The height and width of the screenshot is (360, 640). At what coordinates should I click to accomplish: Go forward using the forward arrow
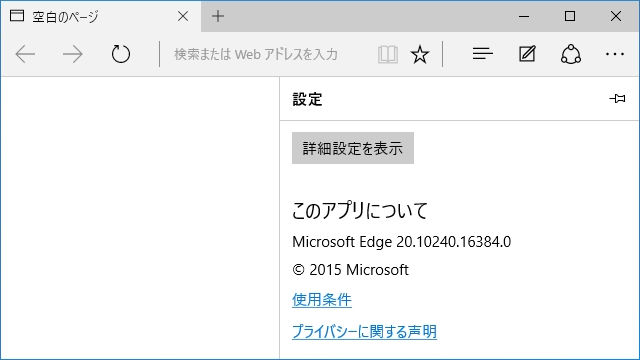[x=73, y=54]
